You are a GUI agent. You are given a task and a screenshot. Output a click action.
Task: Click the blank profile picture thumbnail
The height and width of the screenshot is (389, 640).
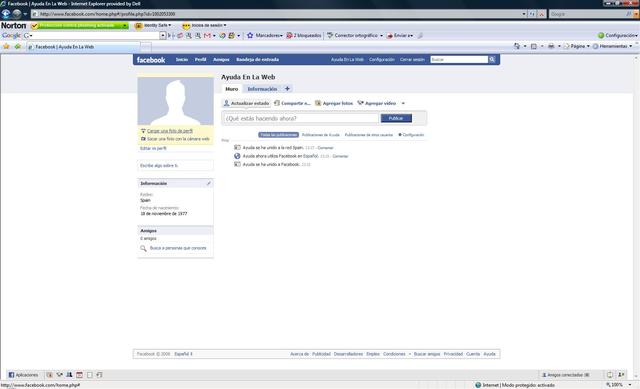coord(176,101)
